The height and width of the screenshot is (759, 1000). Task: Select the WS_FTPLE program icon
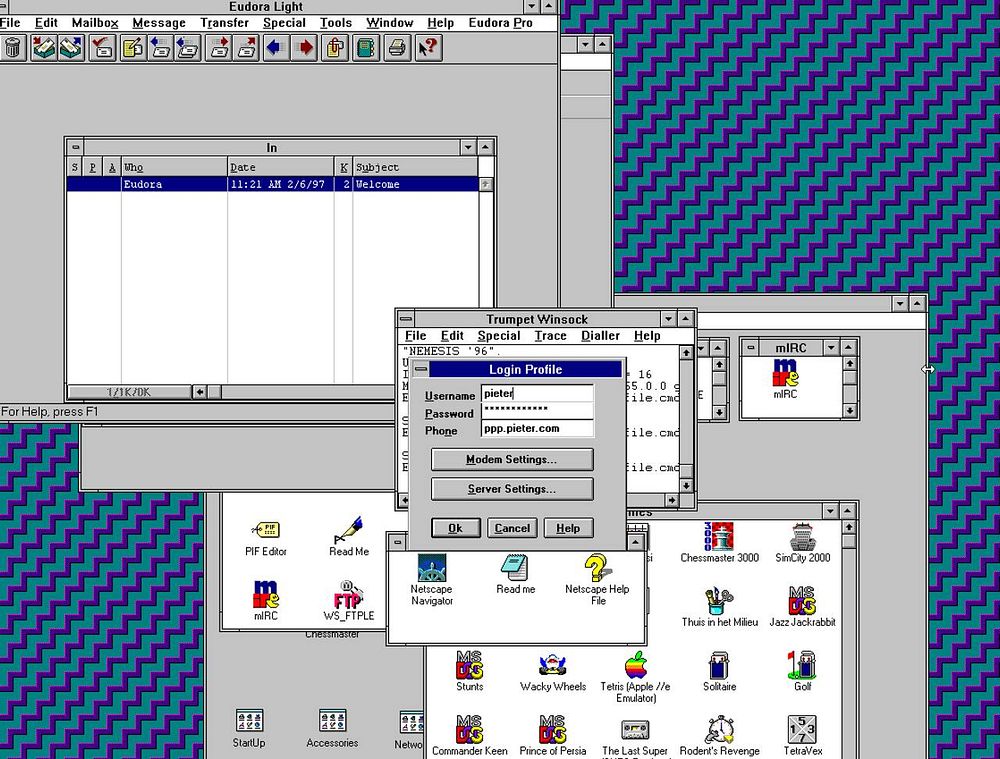pos(349,600)
